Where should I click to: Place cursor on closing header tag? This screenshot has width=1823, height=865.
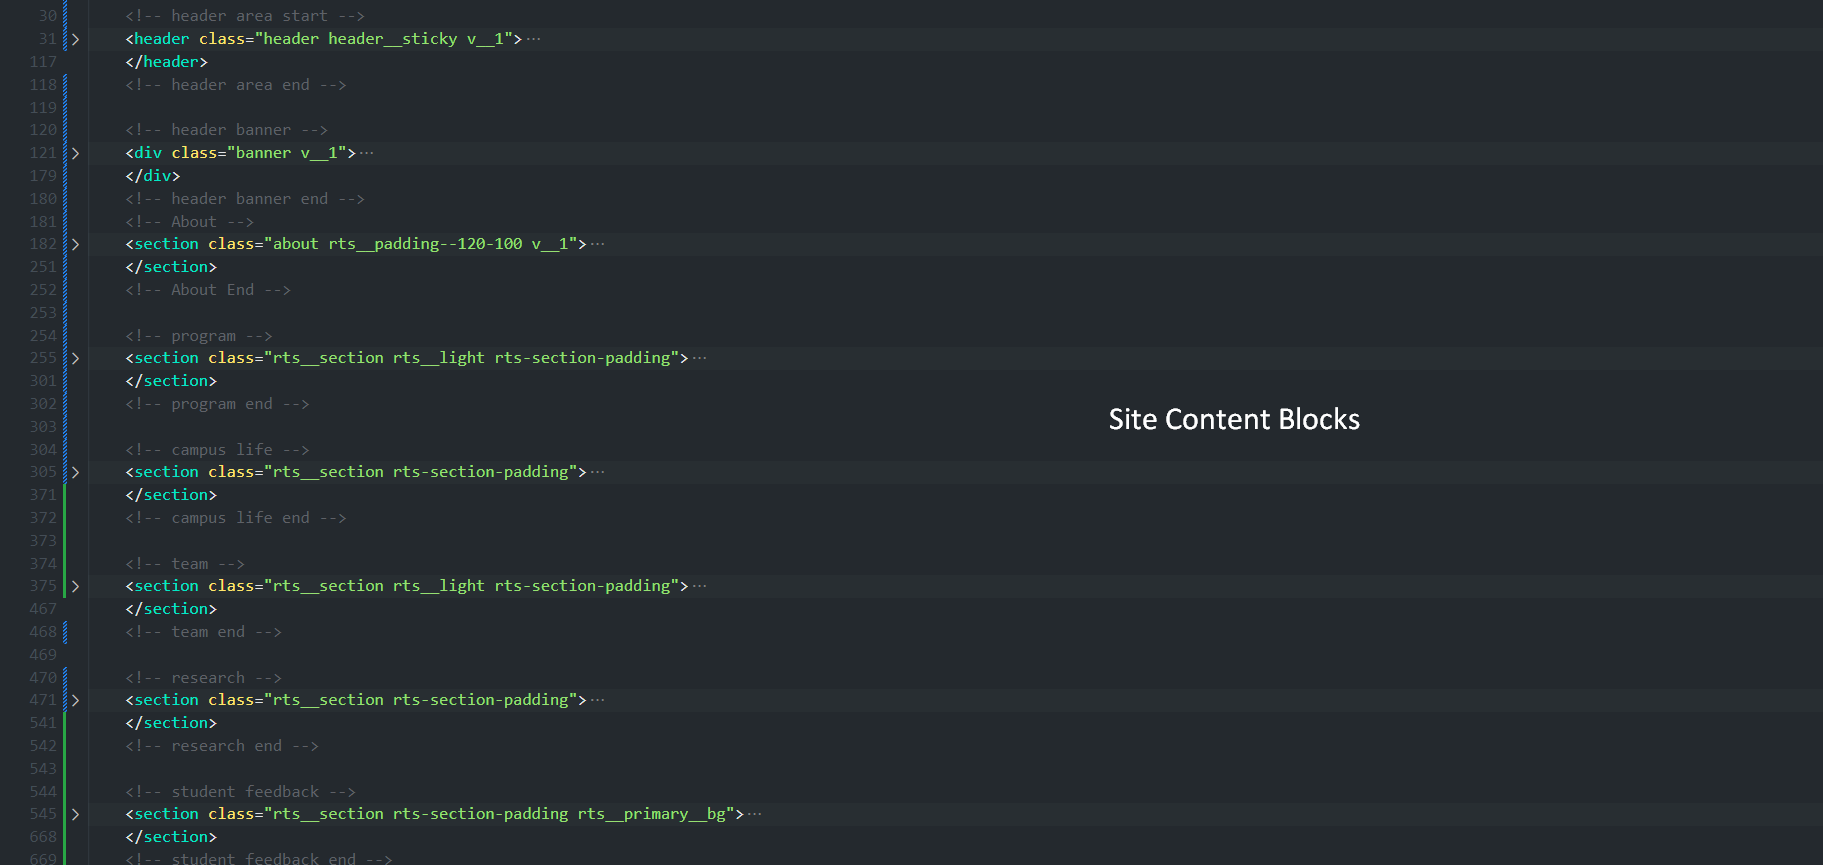tap(167, 62)
